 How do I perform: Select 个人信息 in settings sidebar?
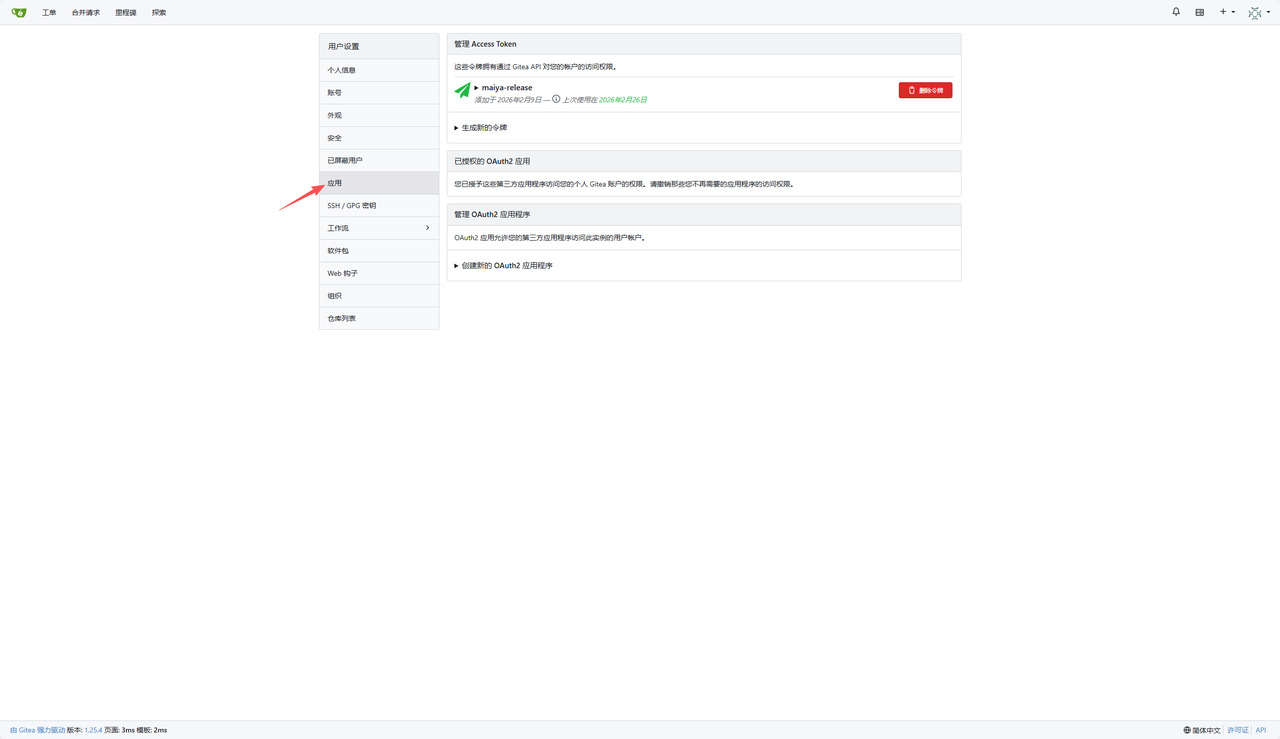point(379,70)
